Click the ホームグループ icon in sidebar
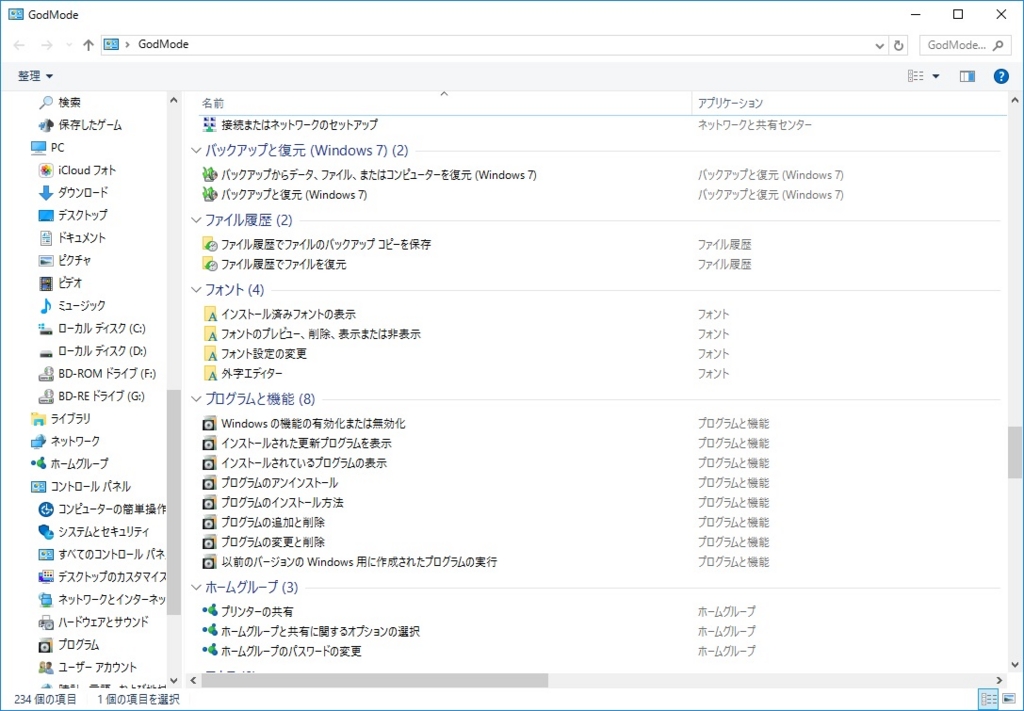Image resolution: width=1024 pixels, height=711 pixels. [x=39, y=464]
